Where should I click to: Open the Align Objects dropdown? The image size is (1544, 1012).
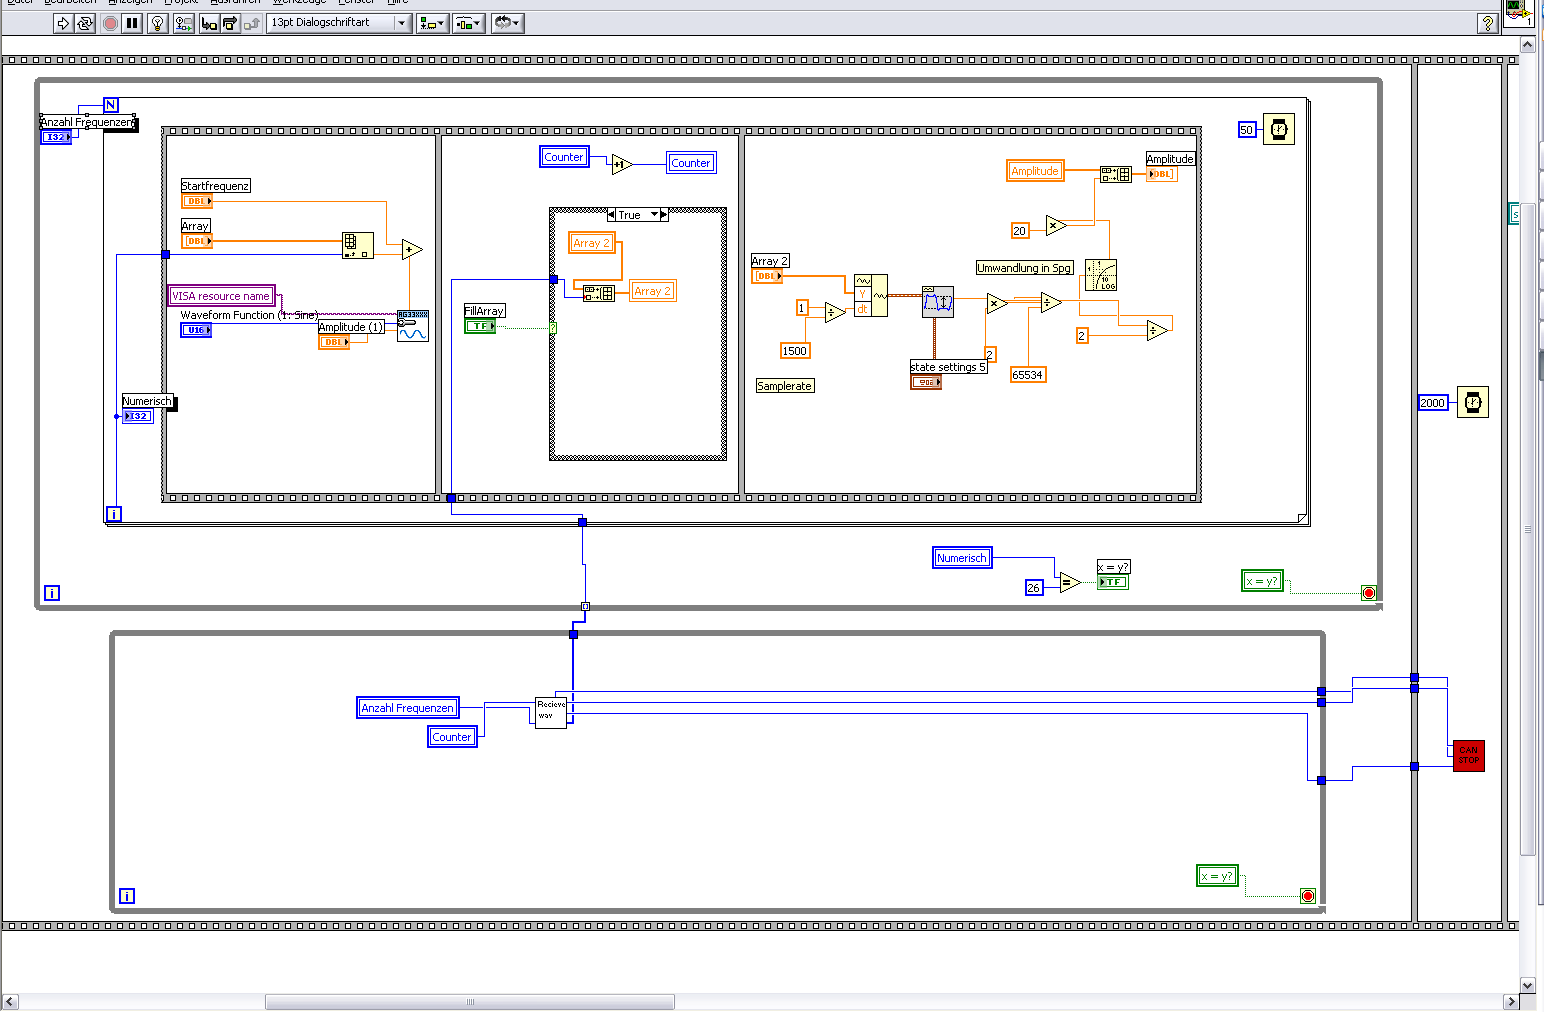click(x=432, y=23)
